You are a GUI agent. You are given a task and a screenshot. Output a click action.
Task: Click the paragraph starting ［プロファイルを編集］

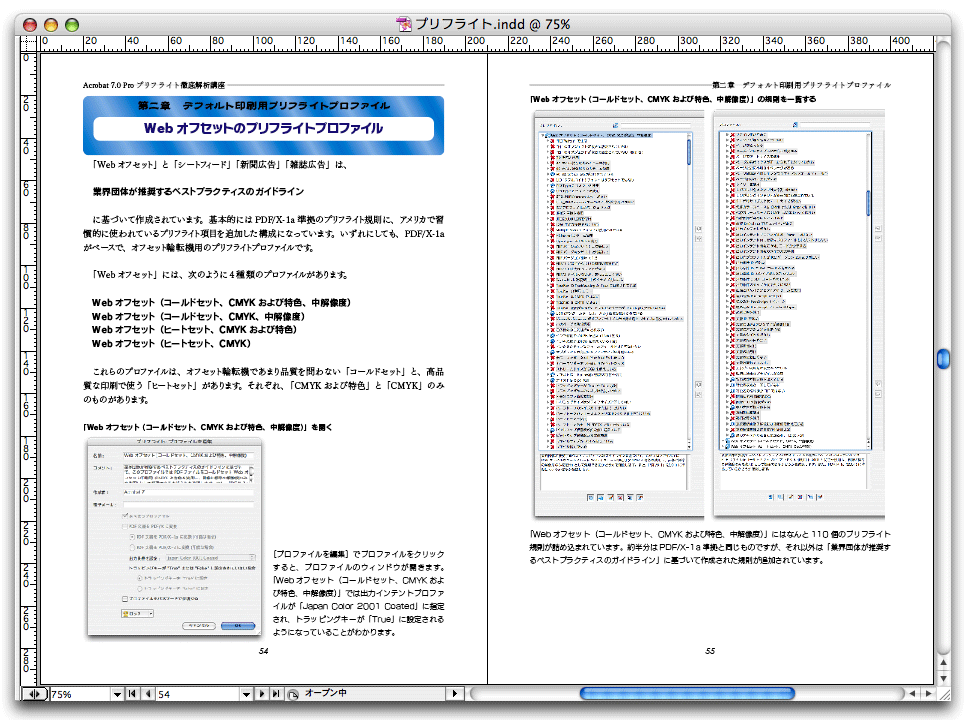pyautogui.click(x=359, y=593)
